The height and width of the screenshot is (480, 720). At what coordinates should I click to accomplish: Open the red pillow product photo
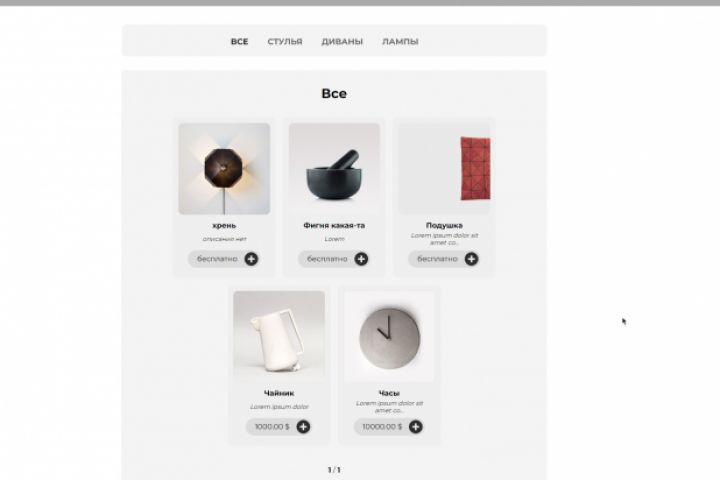(444, 169)
